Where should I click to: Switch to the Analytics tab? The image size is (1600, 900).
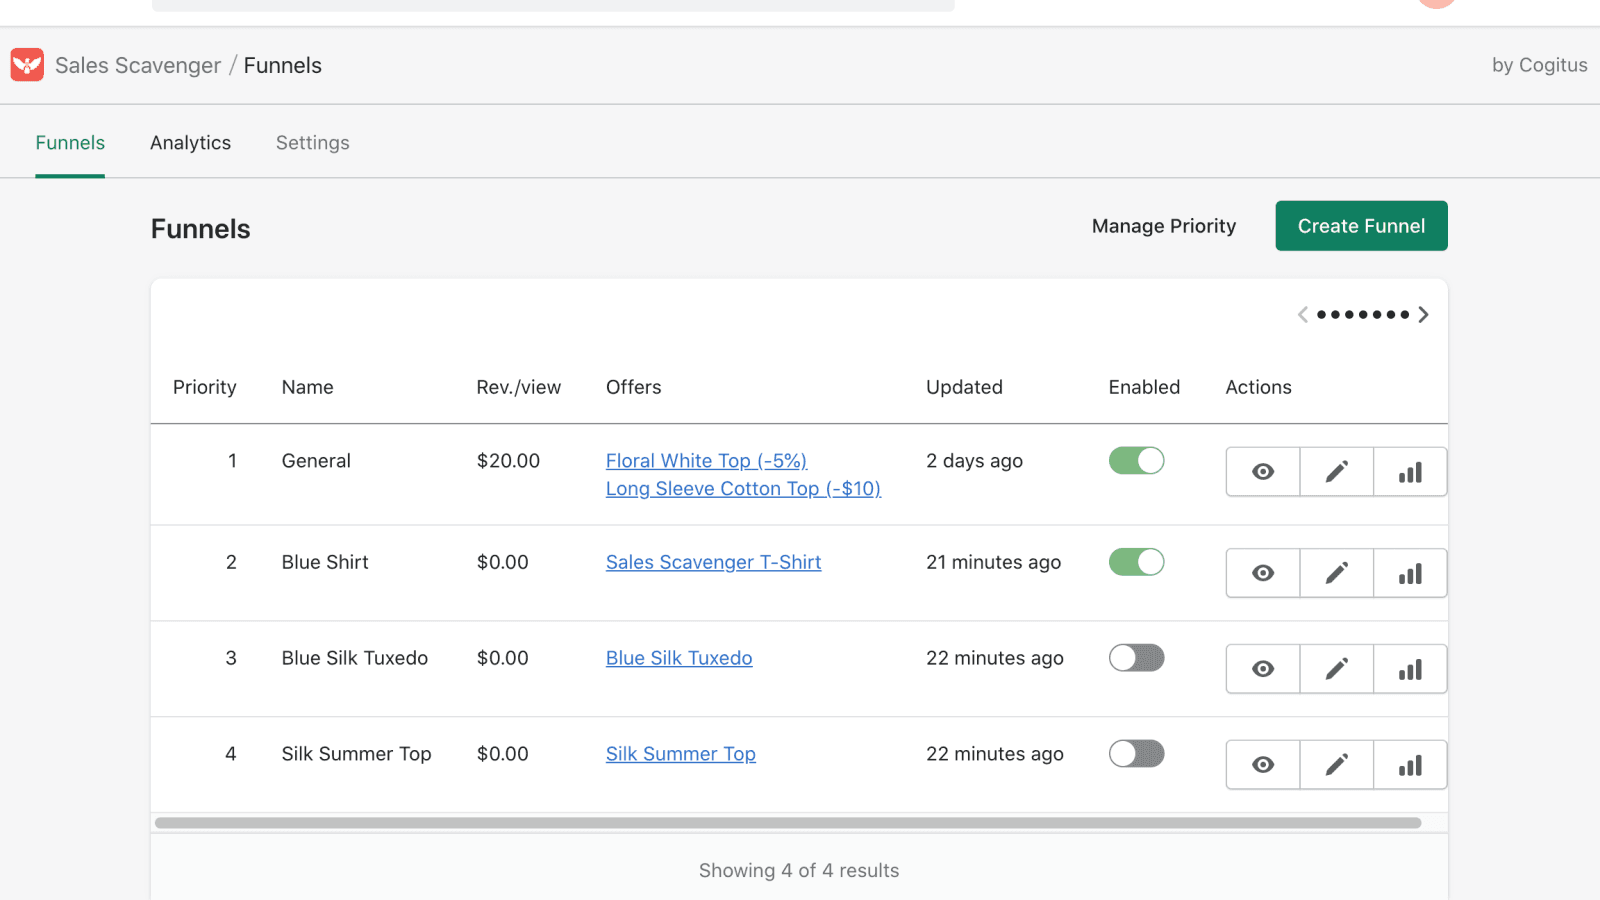click(190, 142)
